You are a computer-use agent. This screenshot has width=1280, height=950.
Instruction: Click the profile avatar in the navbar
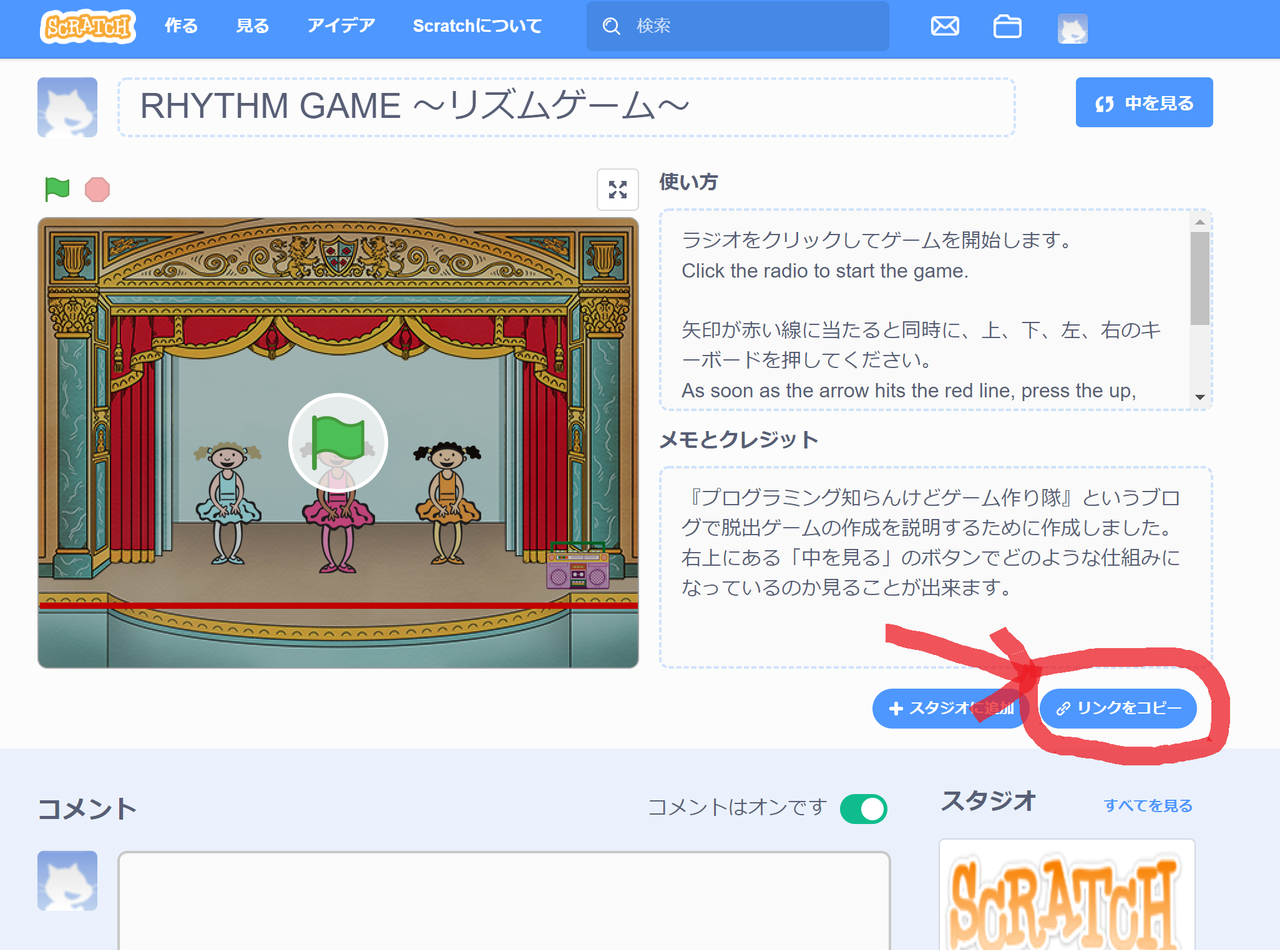coord(1072,28)
